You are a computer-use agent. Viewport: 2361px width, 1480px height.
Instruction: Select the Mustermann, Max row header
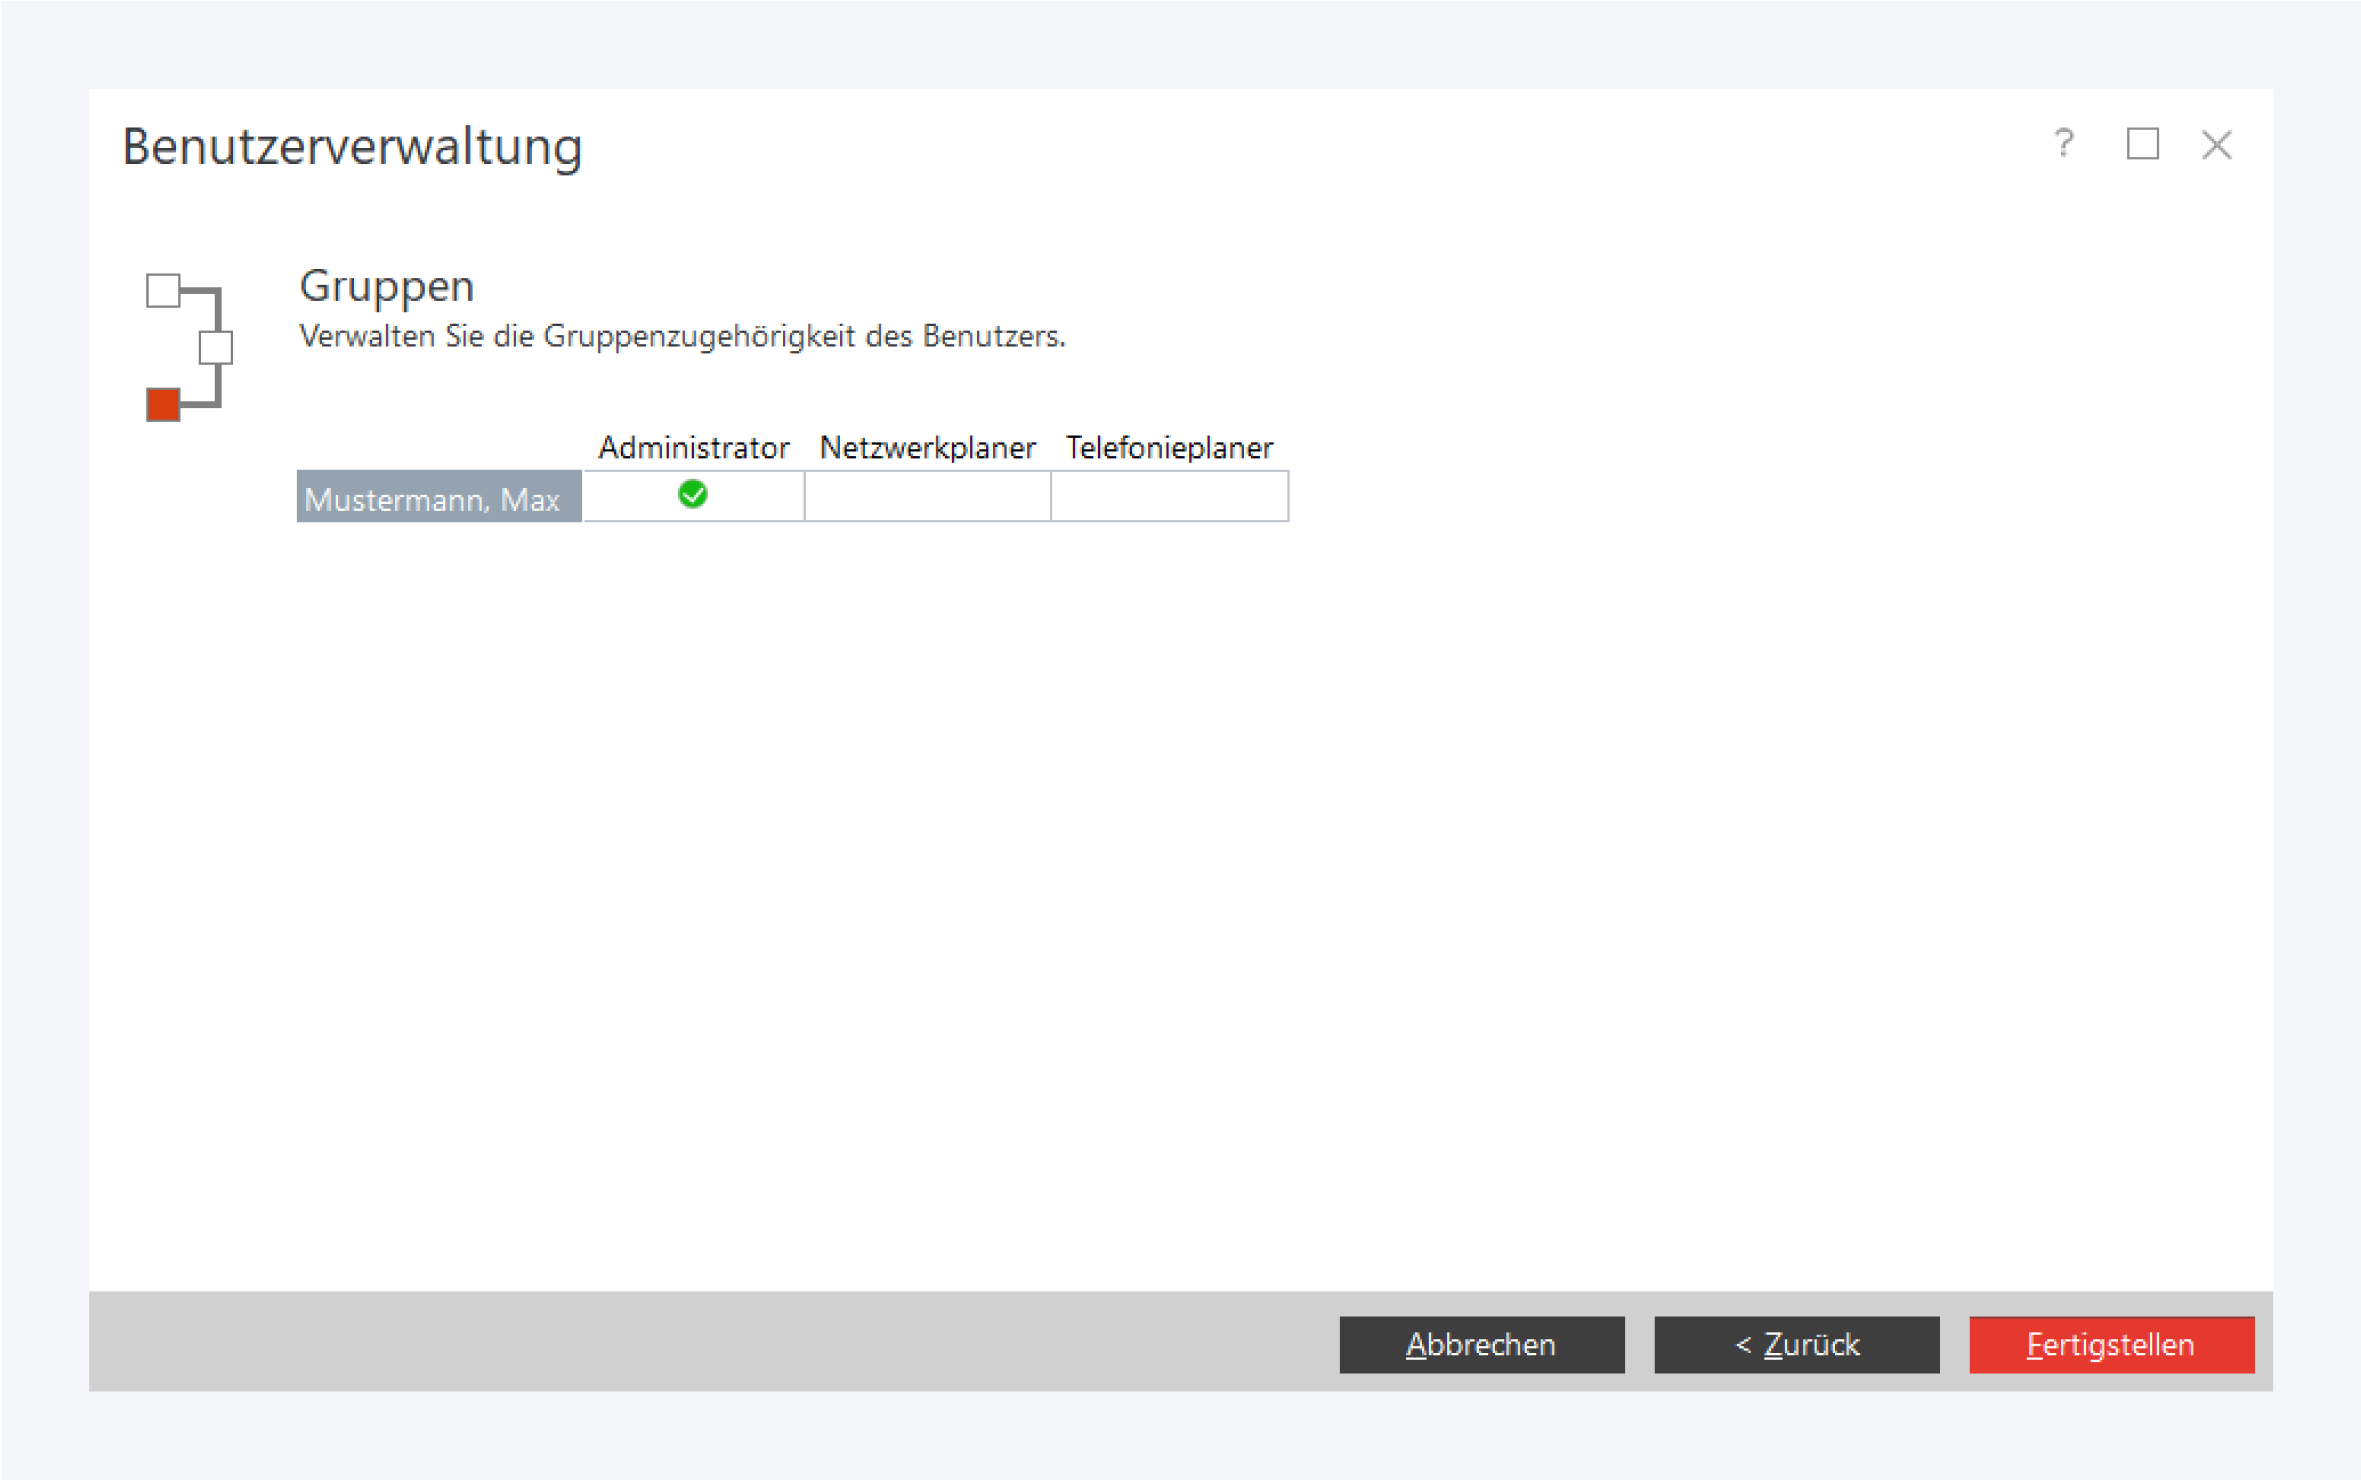coord(438,497)
